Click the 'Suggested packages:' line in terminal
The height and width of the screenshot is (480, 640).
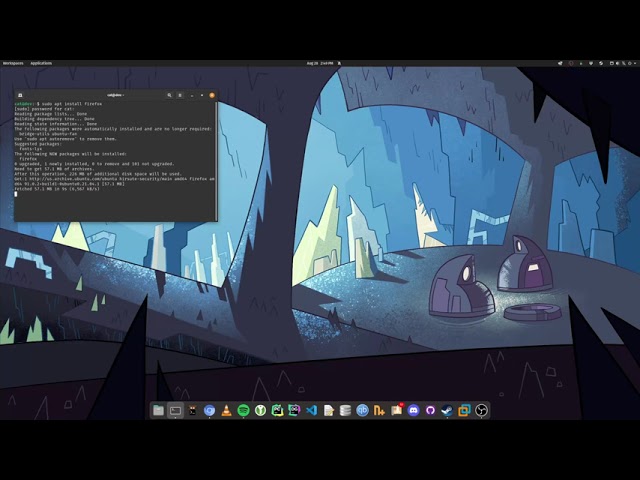(38, 144)
